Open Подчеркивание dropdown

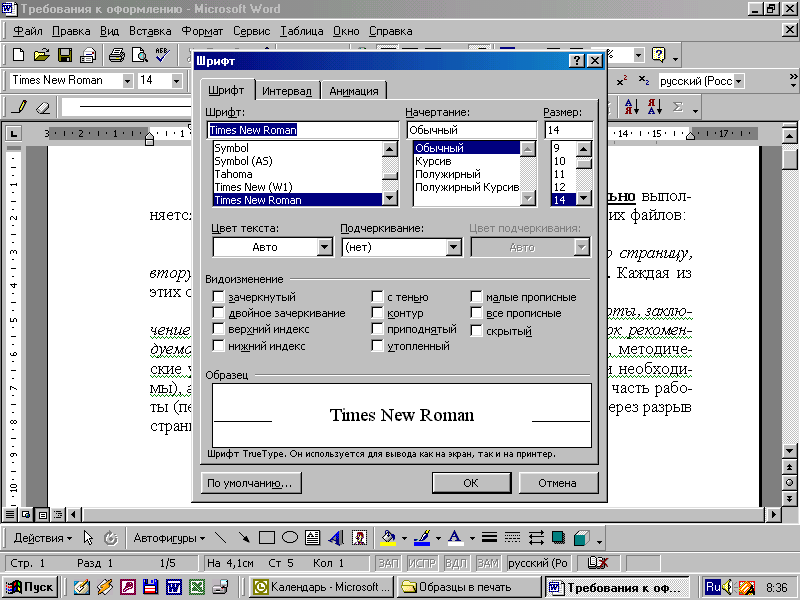453,247
